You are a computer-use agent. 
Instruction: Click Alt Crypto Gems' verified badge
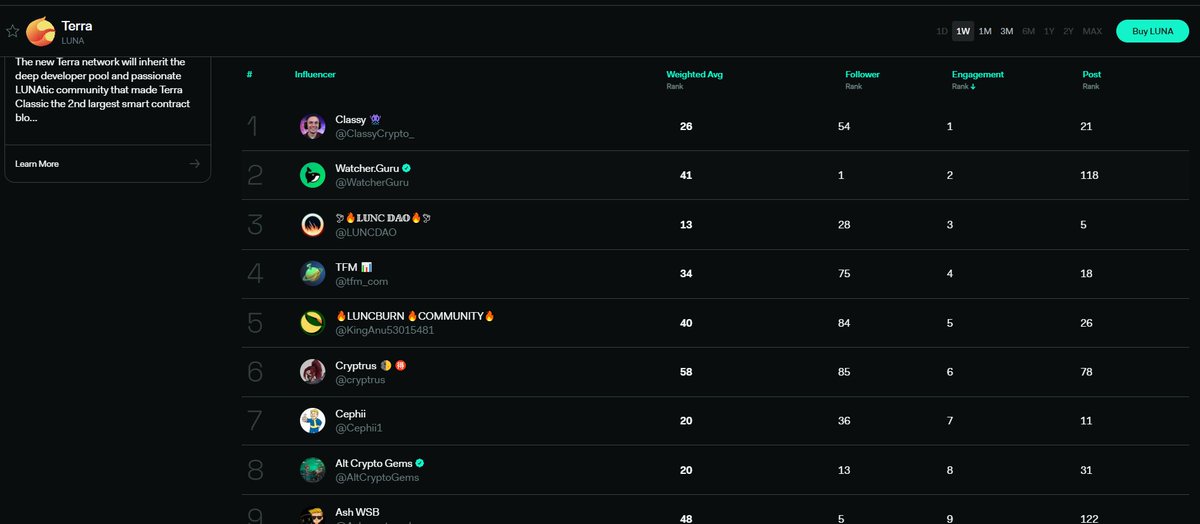(x=420, y=463)
